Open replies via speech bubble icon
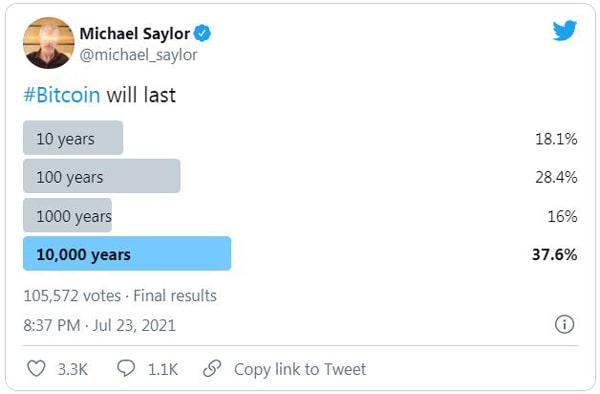Image resolution: width=600 pixels, height=394 pixels. click(126, 368)
